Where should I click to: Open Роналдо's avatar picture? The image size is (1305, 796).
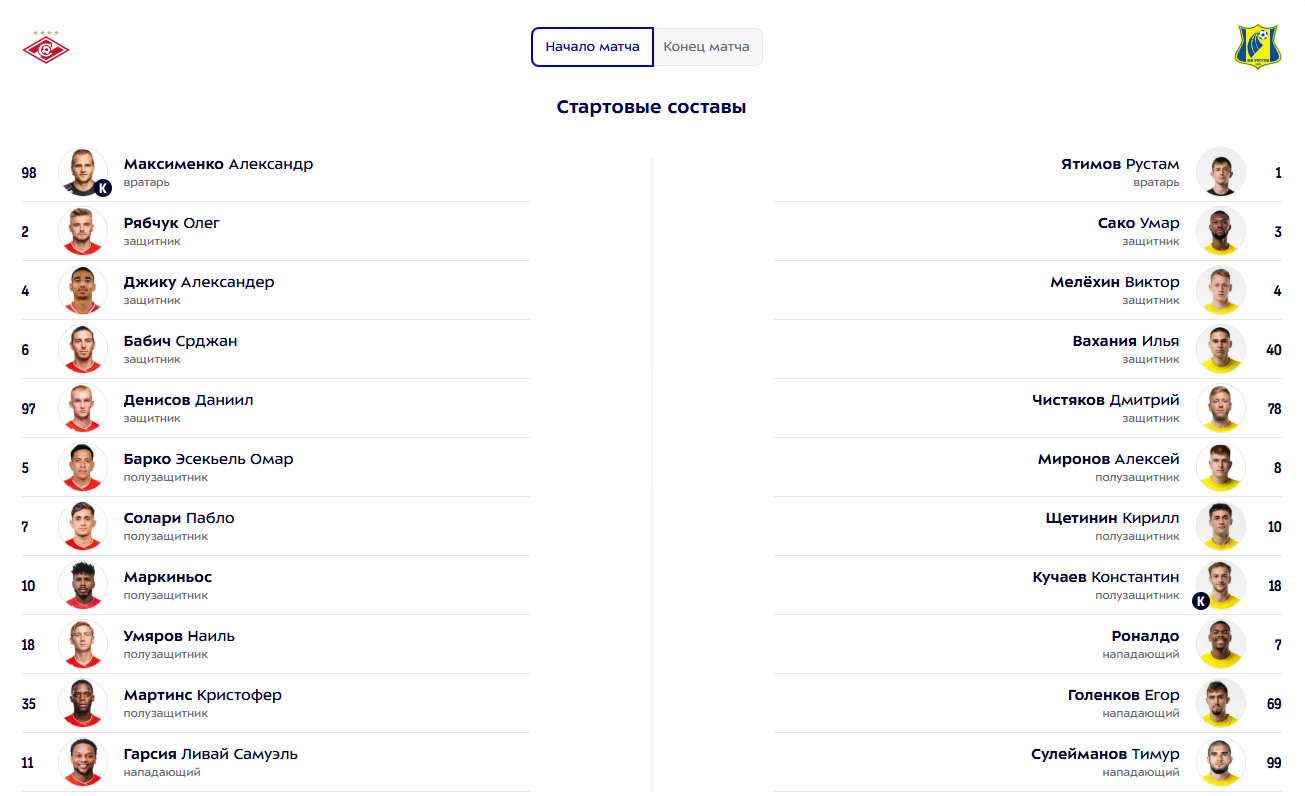1221,644
